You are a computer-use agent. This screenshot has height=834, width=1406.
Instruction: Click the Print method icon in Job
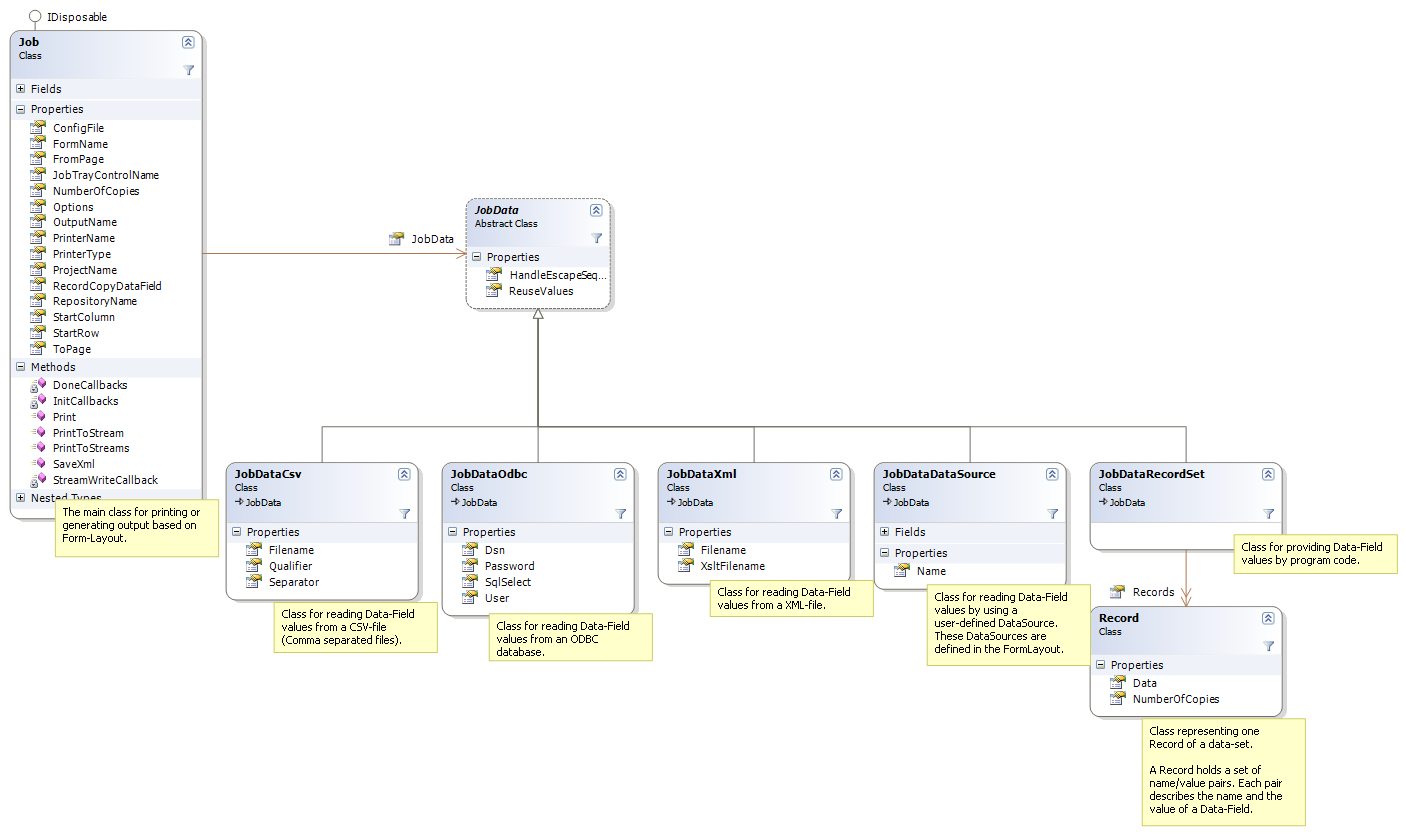click(38, 417)
